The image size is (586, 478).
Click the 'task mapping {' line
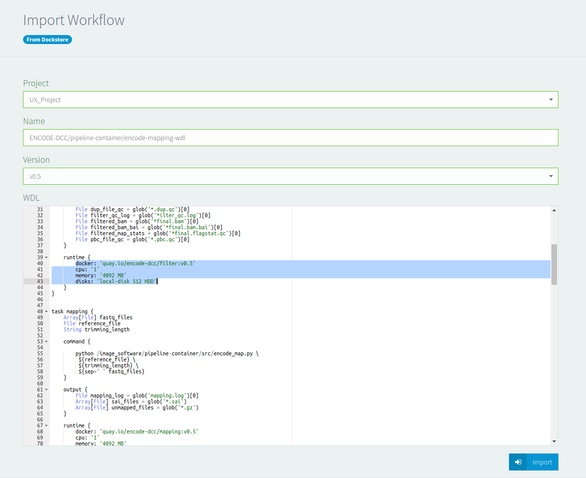73,311
